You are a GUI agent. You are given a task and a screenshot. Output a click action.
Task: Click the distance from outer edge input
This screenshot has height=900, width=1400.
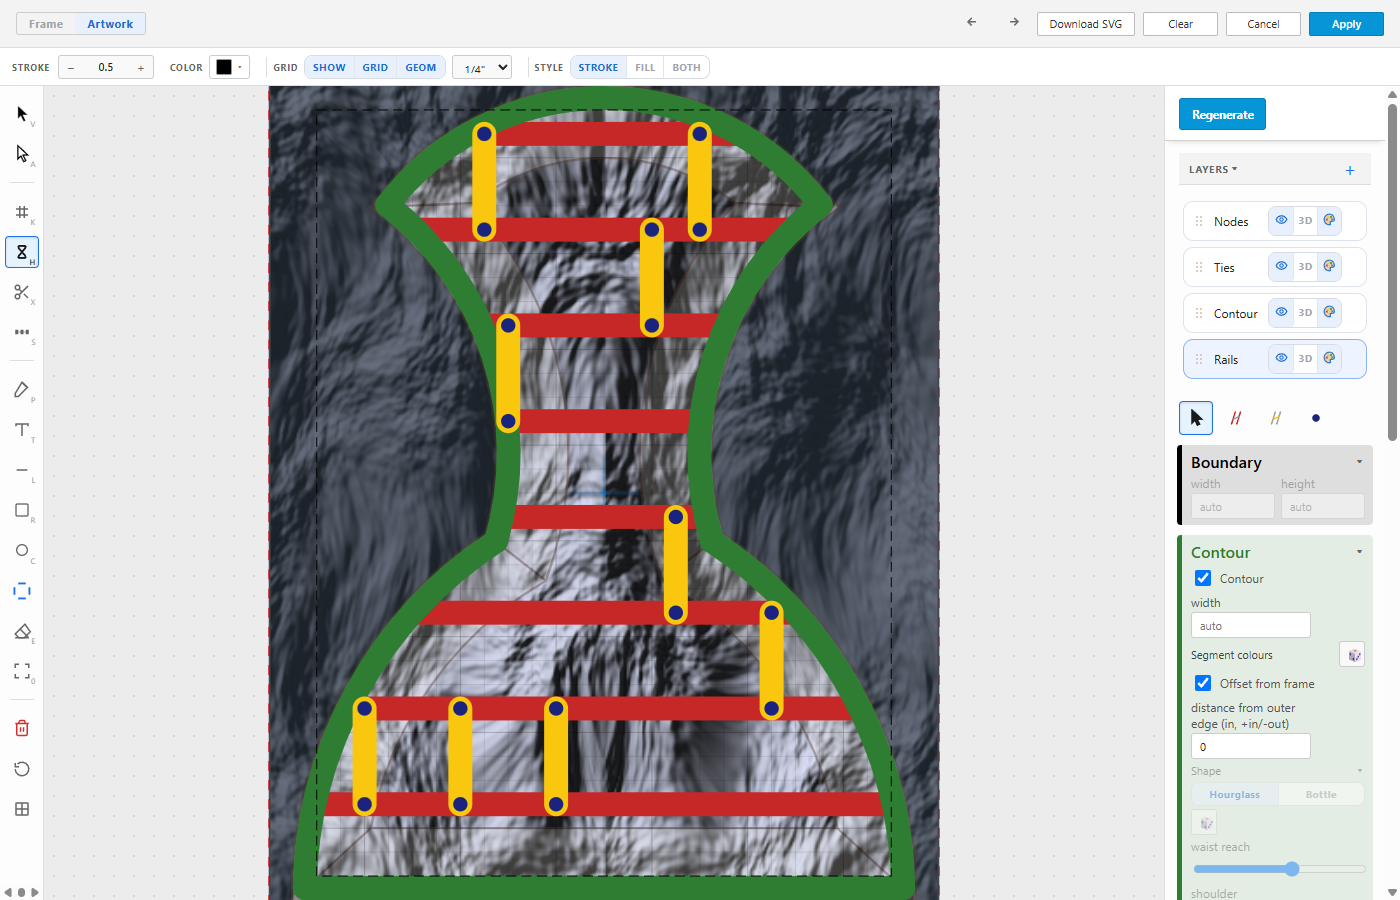pyautogui.click(x=1250, y=746)
